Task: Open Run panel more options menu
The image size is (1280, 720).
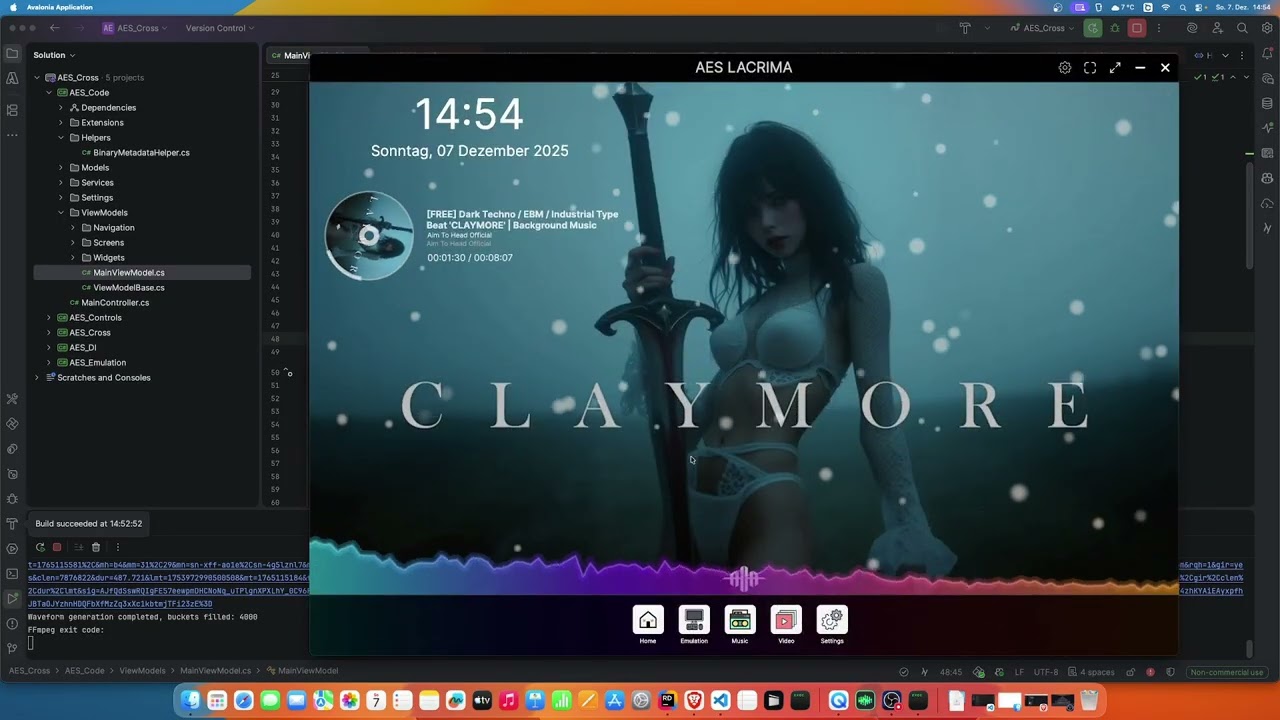Action: tap(117, 547)
